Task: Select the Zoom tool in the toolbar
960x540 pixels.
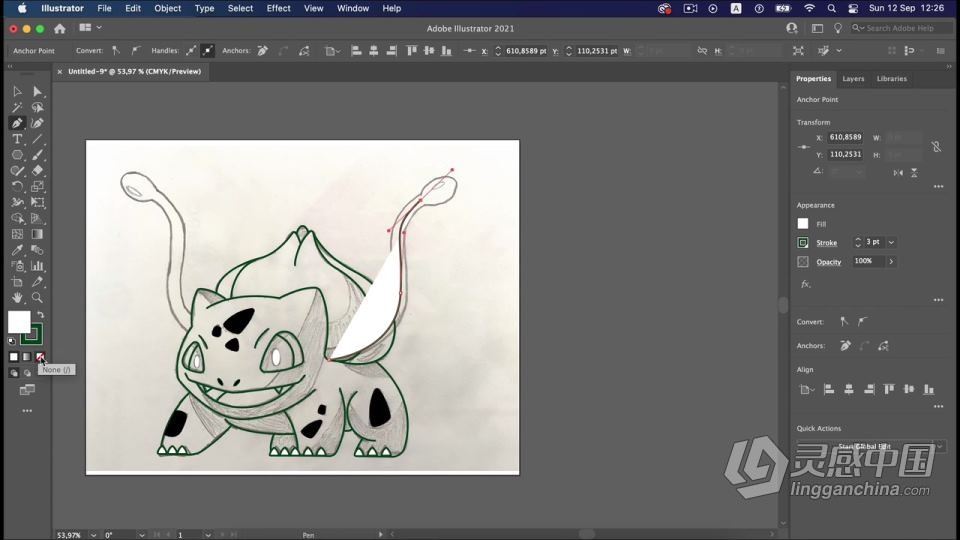Action: click(x=37, y=298)
